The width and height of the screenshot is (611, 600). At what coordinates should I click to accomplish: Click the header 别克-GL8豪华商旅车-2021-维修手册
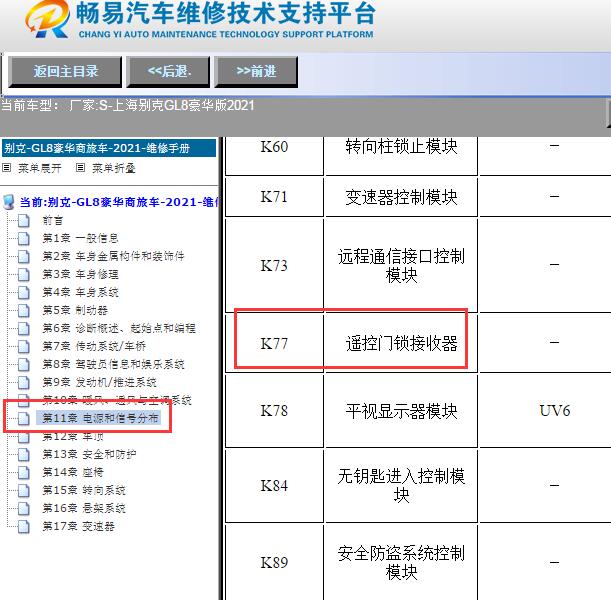109,148
